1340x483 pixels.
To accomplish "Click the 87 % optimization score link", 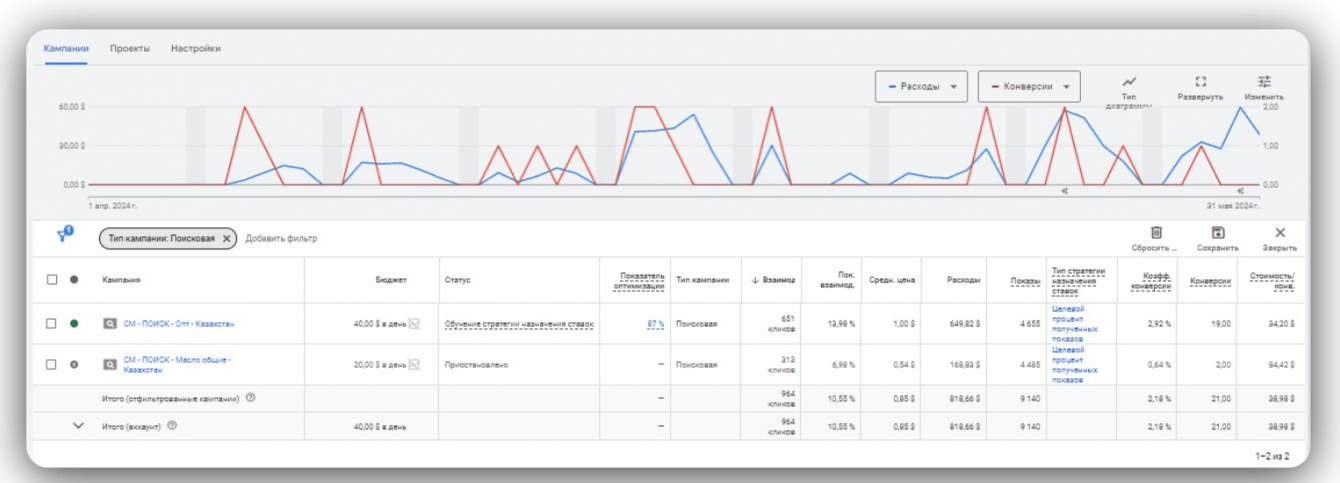I will (655, 324).
